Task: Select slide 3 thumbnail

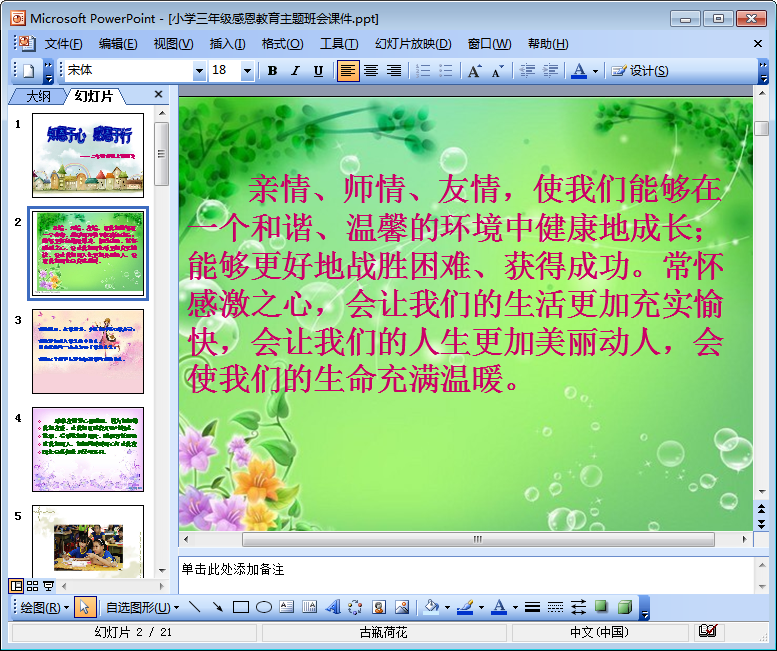Action: coord(88,351)
